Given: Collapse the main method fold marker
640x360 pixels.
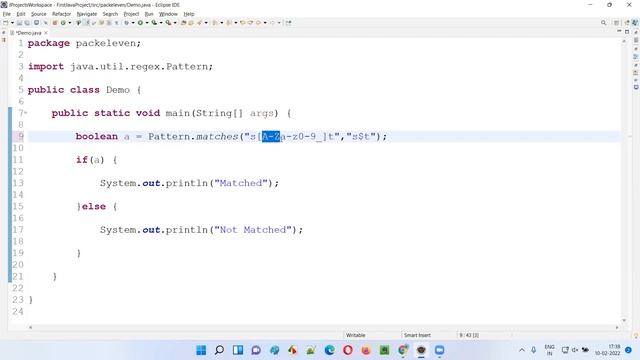Looking at the screenshot, I should (x=26, y=113).
